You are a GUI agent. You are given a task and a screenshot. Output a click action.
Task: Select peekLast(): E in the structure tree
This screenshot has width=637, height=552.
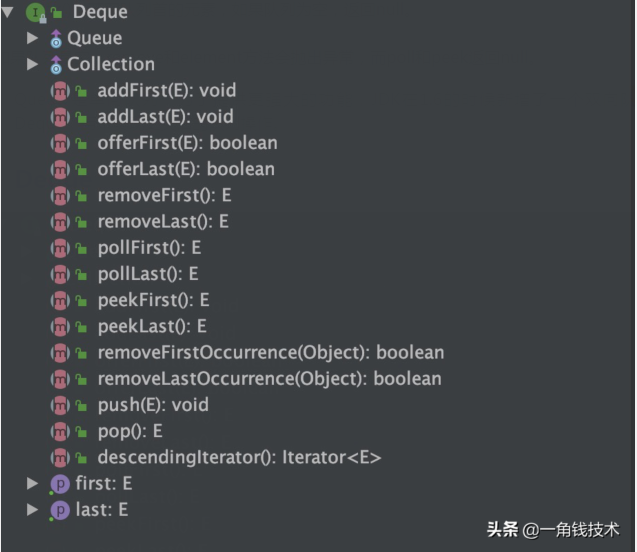151,326
